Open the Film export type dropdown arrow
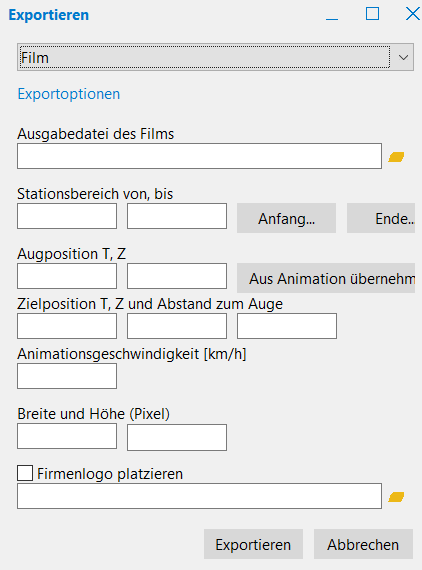422x570 pixels. point(403,57)
